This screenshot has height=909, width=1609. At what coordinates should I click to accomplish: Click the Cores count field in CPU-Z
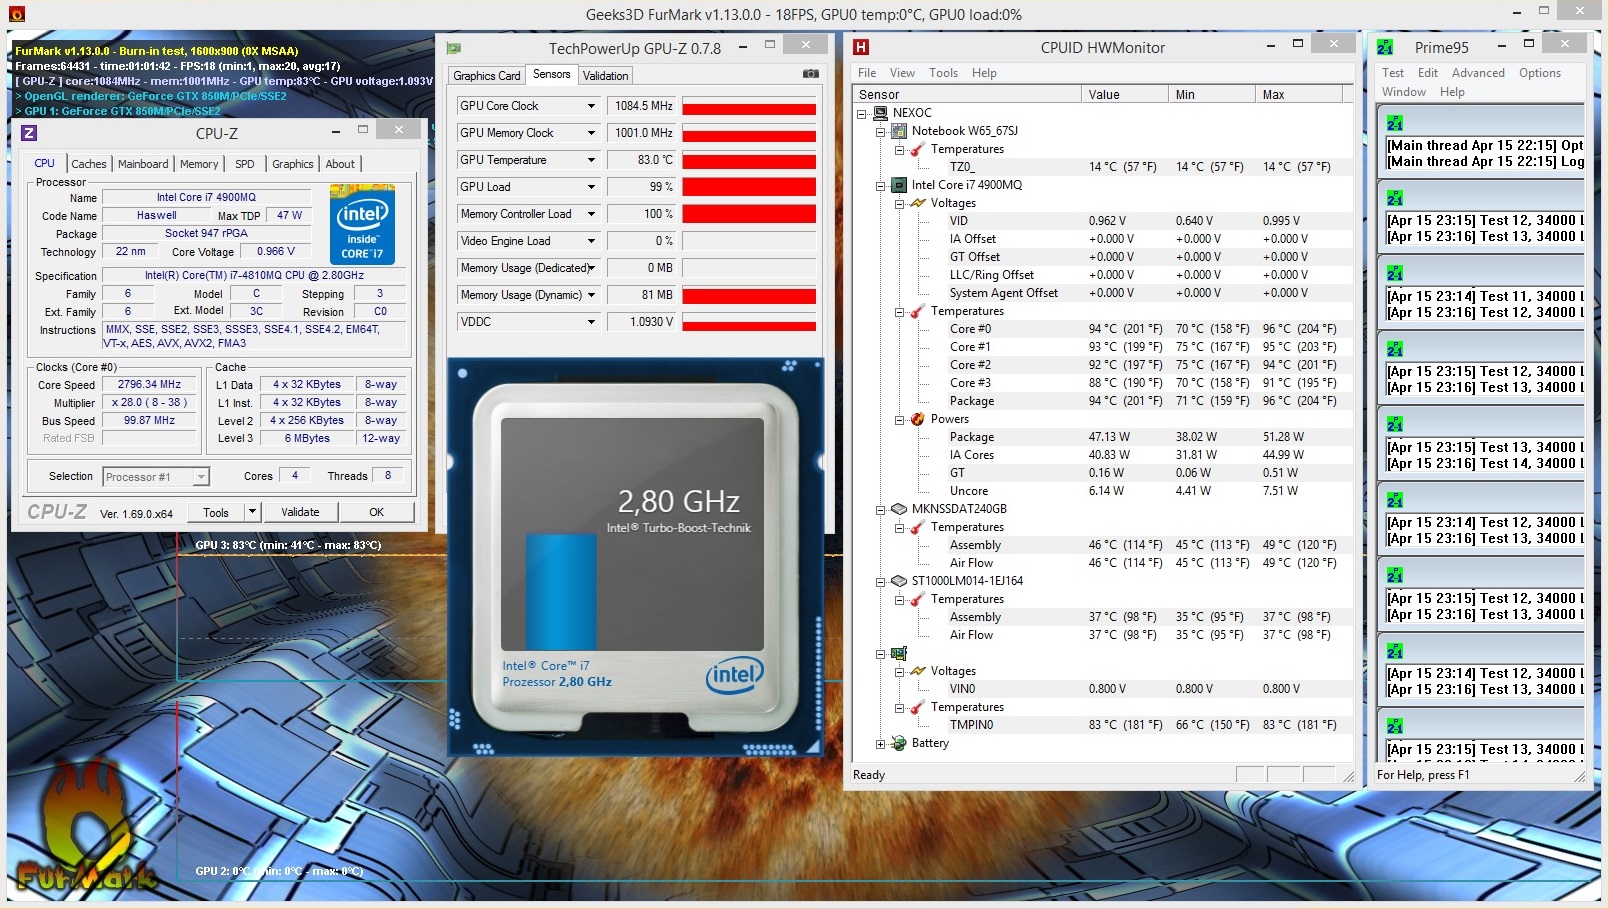click(x=294, y=476)
